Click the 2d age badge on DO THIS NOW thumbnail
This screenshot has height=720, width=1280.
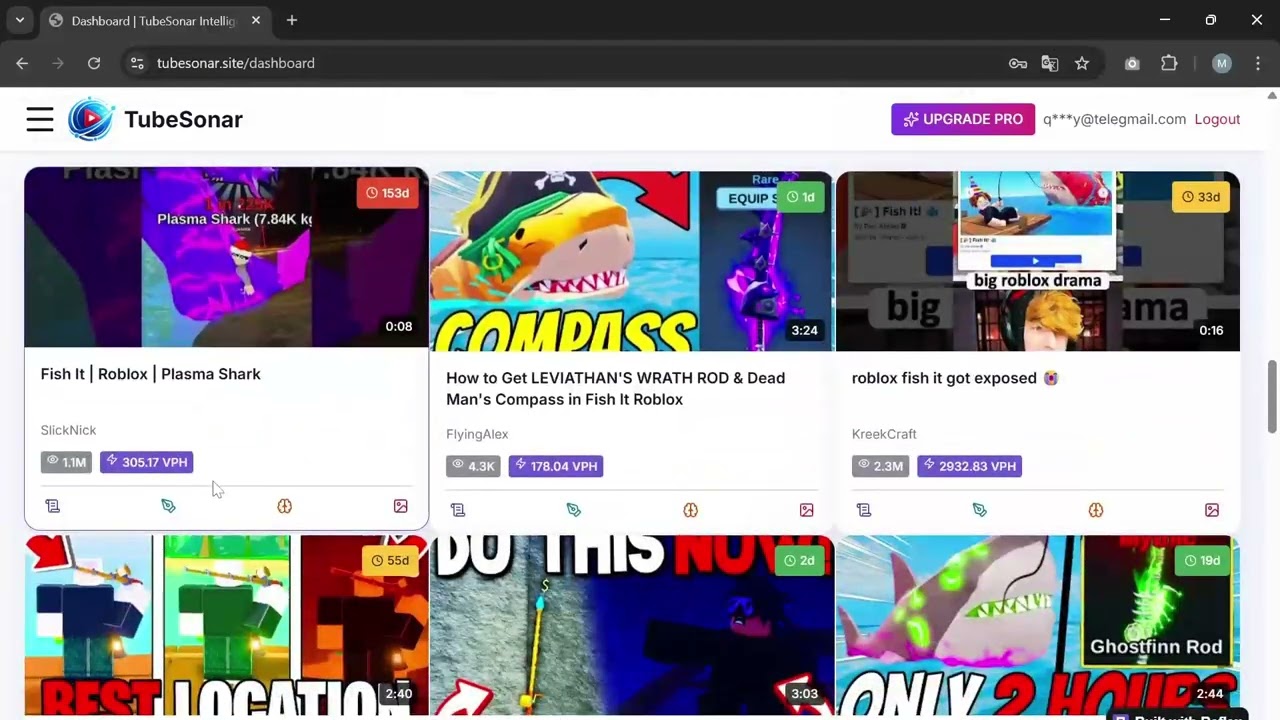pos(799,561)
